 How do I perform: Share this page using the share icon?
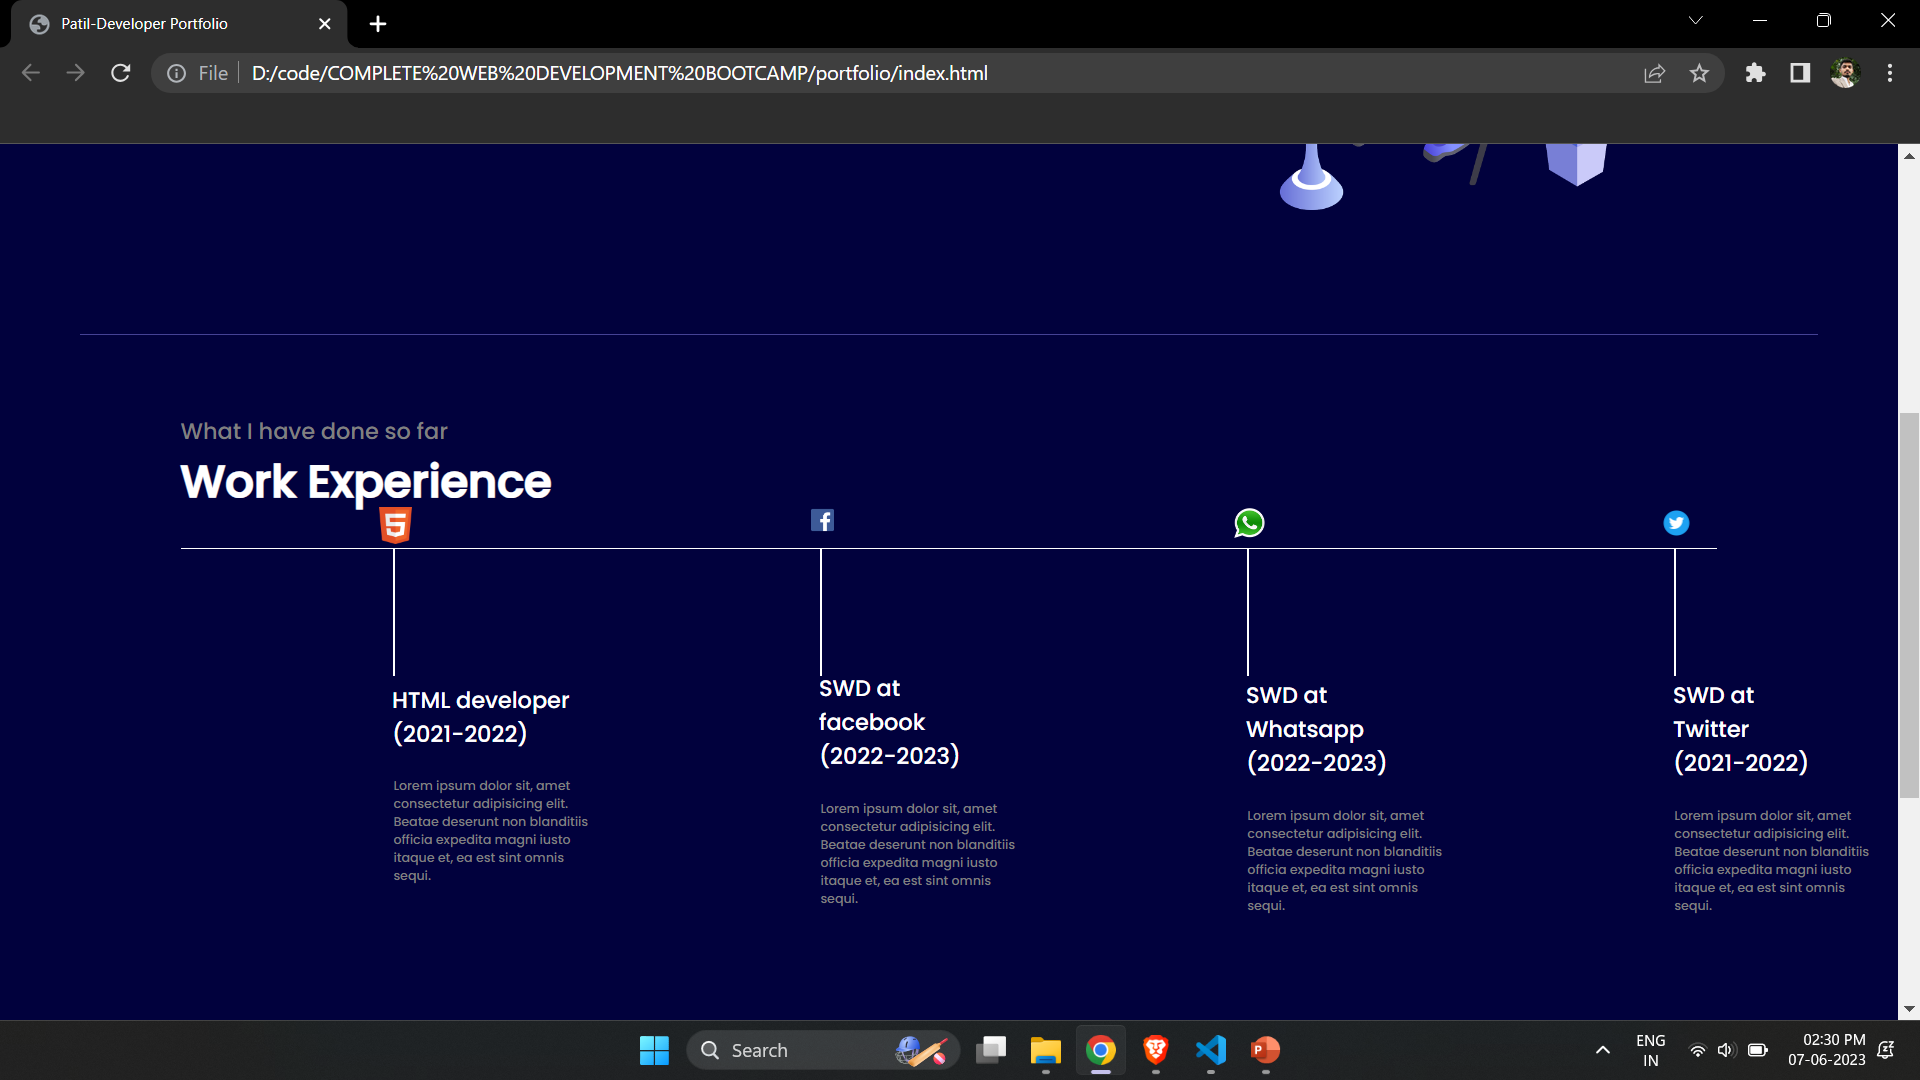(x=1654, y=73)
